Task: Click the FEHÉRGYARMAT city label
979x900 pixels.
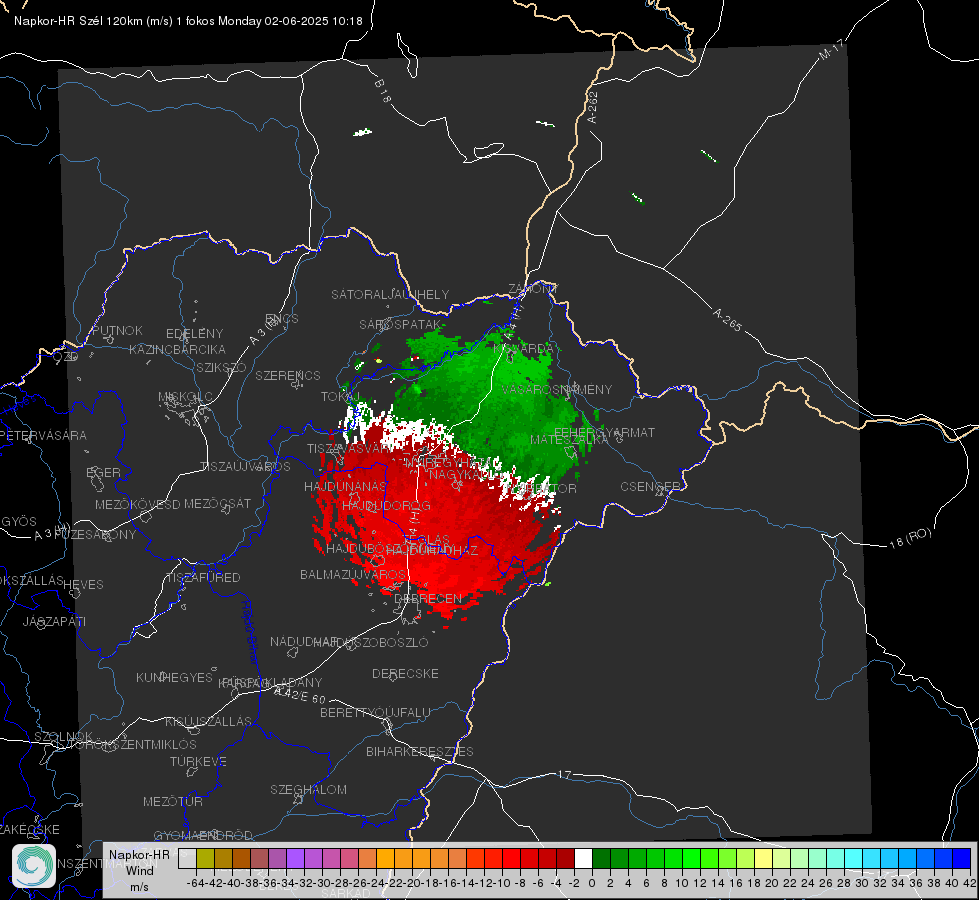Action: (604, 433)
